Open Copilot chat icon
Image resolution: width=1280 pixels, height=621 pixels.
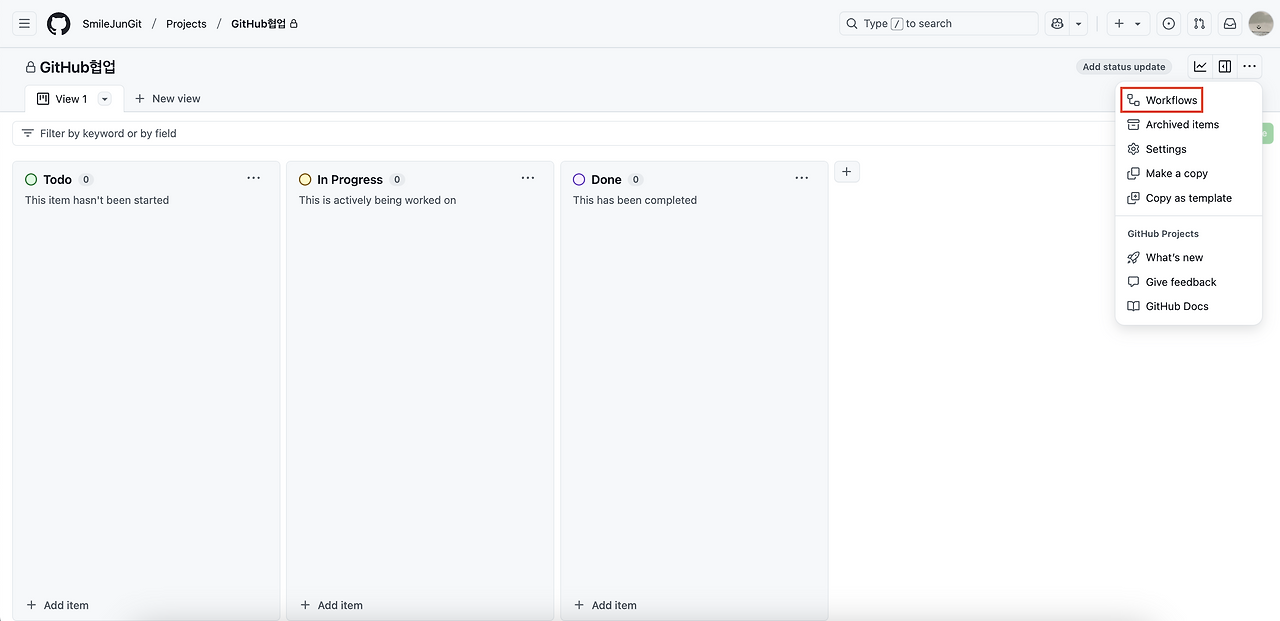pos(1057,23)
